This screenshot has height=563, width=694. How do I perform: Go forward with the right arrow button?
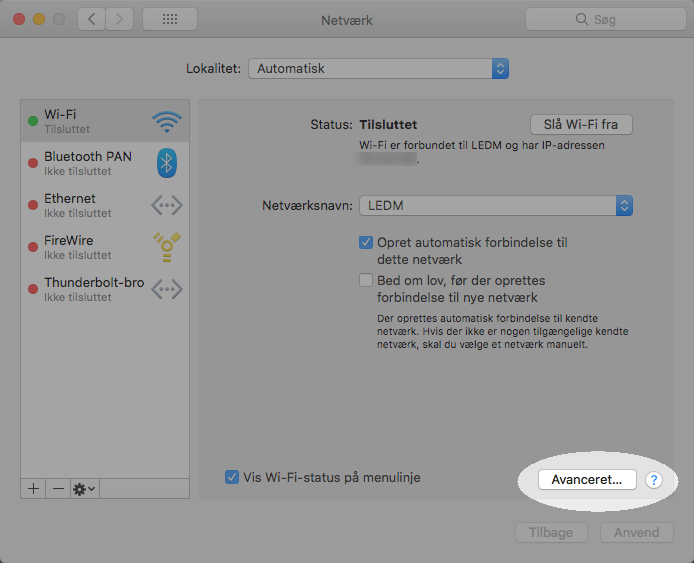tap(120, 19)
